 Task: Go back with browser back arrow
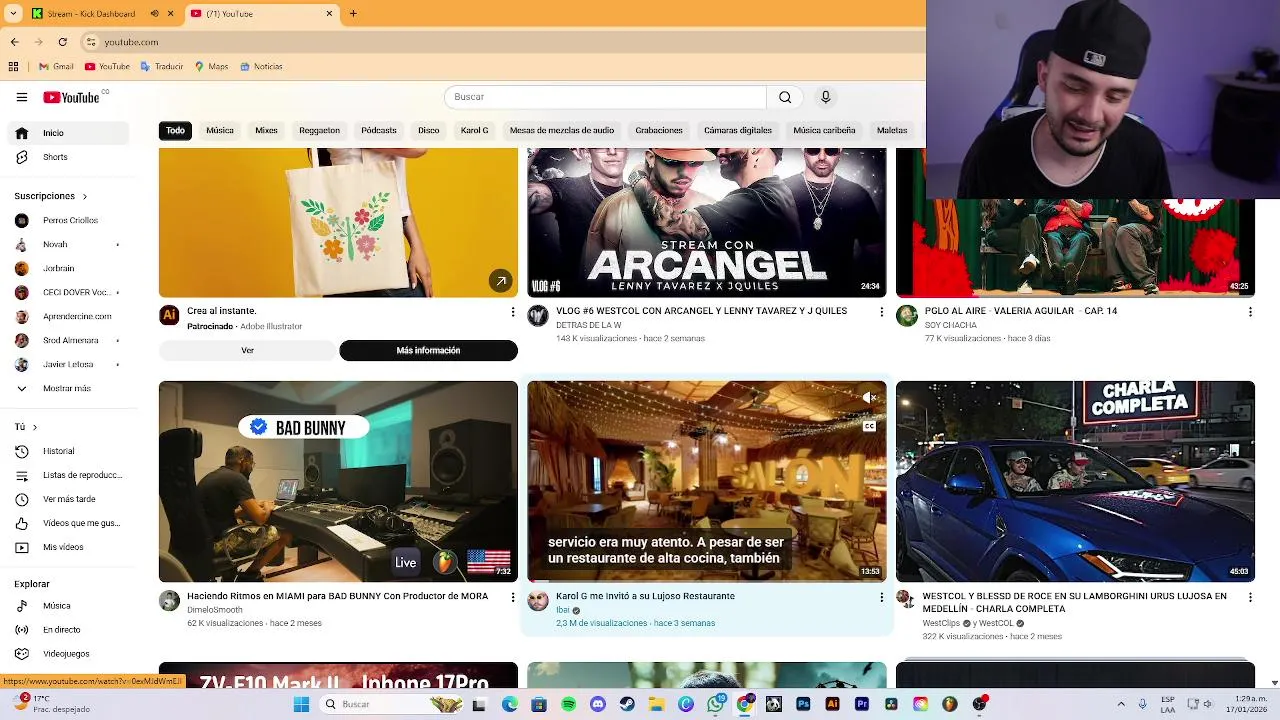point(14,42)
